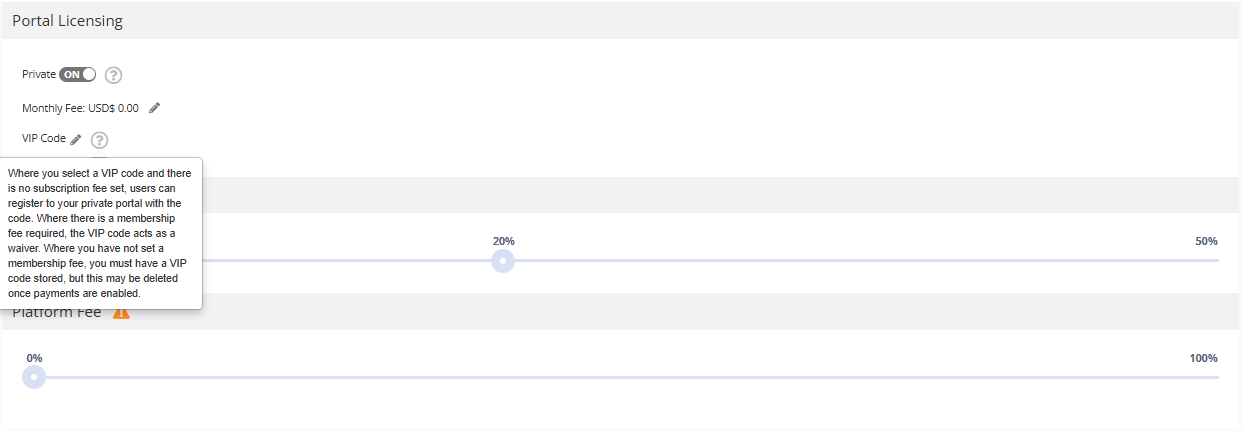Click the VIP Code label text

click(43, 139)
